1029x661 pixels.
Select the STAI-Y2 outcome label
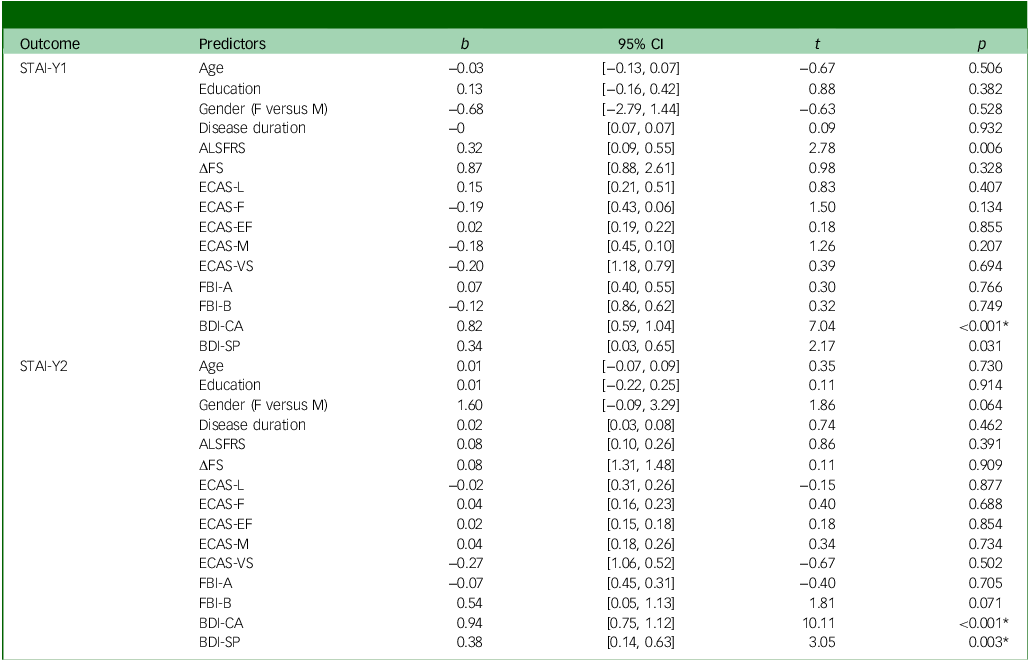pos(43,366)
